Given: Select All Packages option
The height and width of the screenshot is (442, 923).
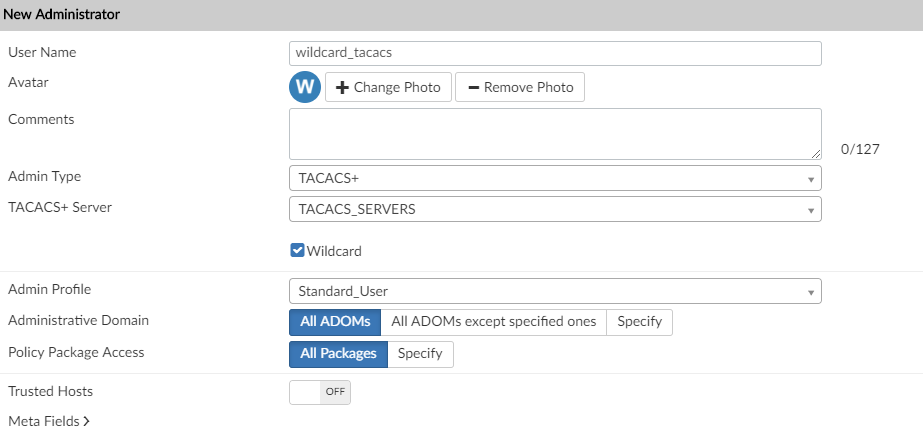Looking at the screenshot, I should pyautogui.click(x=338, y=354).
